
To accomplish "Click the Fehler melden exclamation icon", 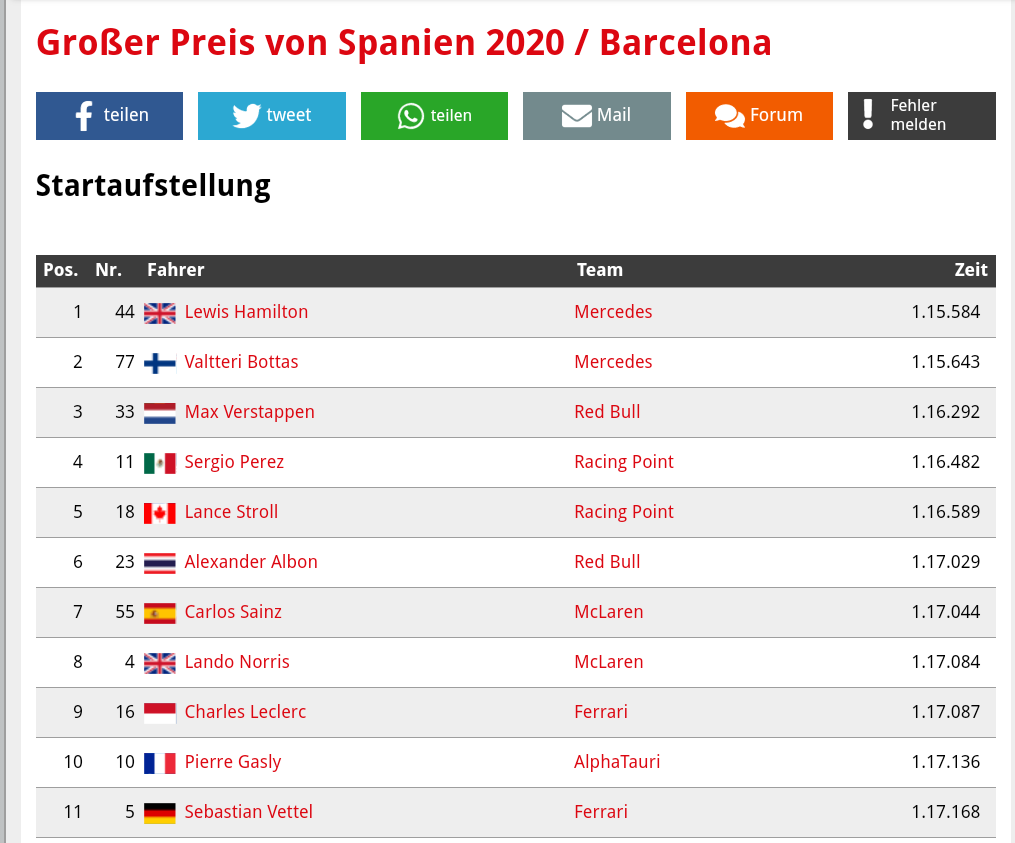I will click(868, 115).
